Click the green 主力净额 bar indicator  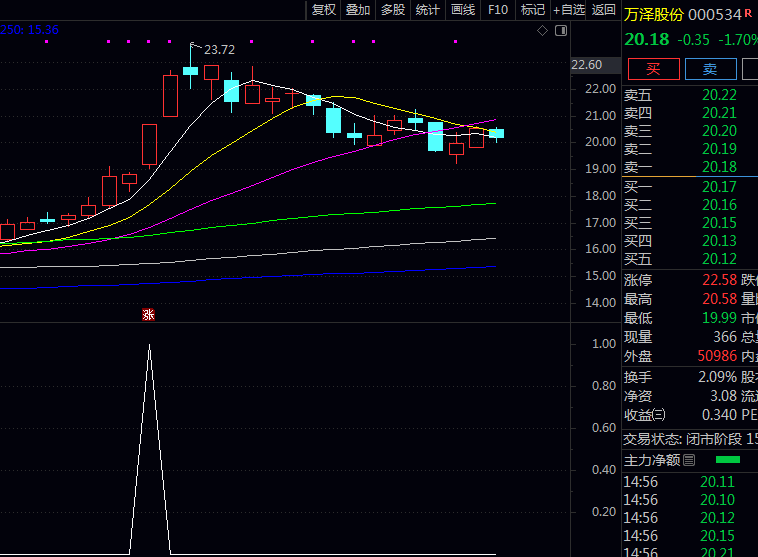728,460
